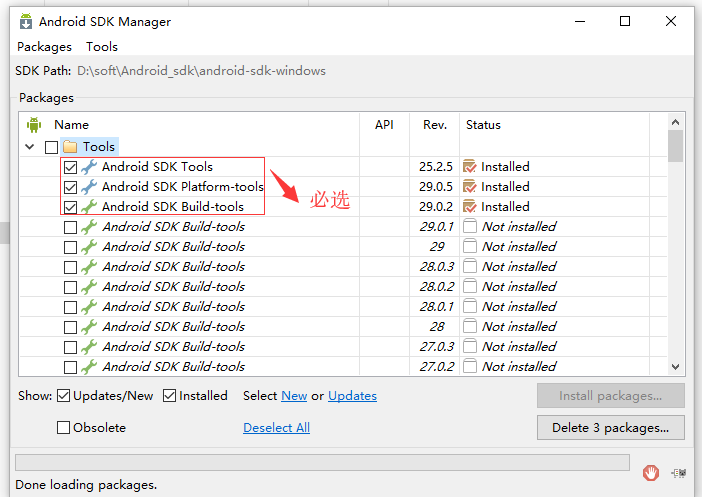Screen dimensions: 702x497
Task: Check the Build-tools 29.0.1 checkbox
Action: (x=70, y=227)
